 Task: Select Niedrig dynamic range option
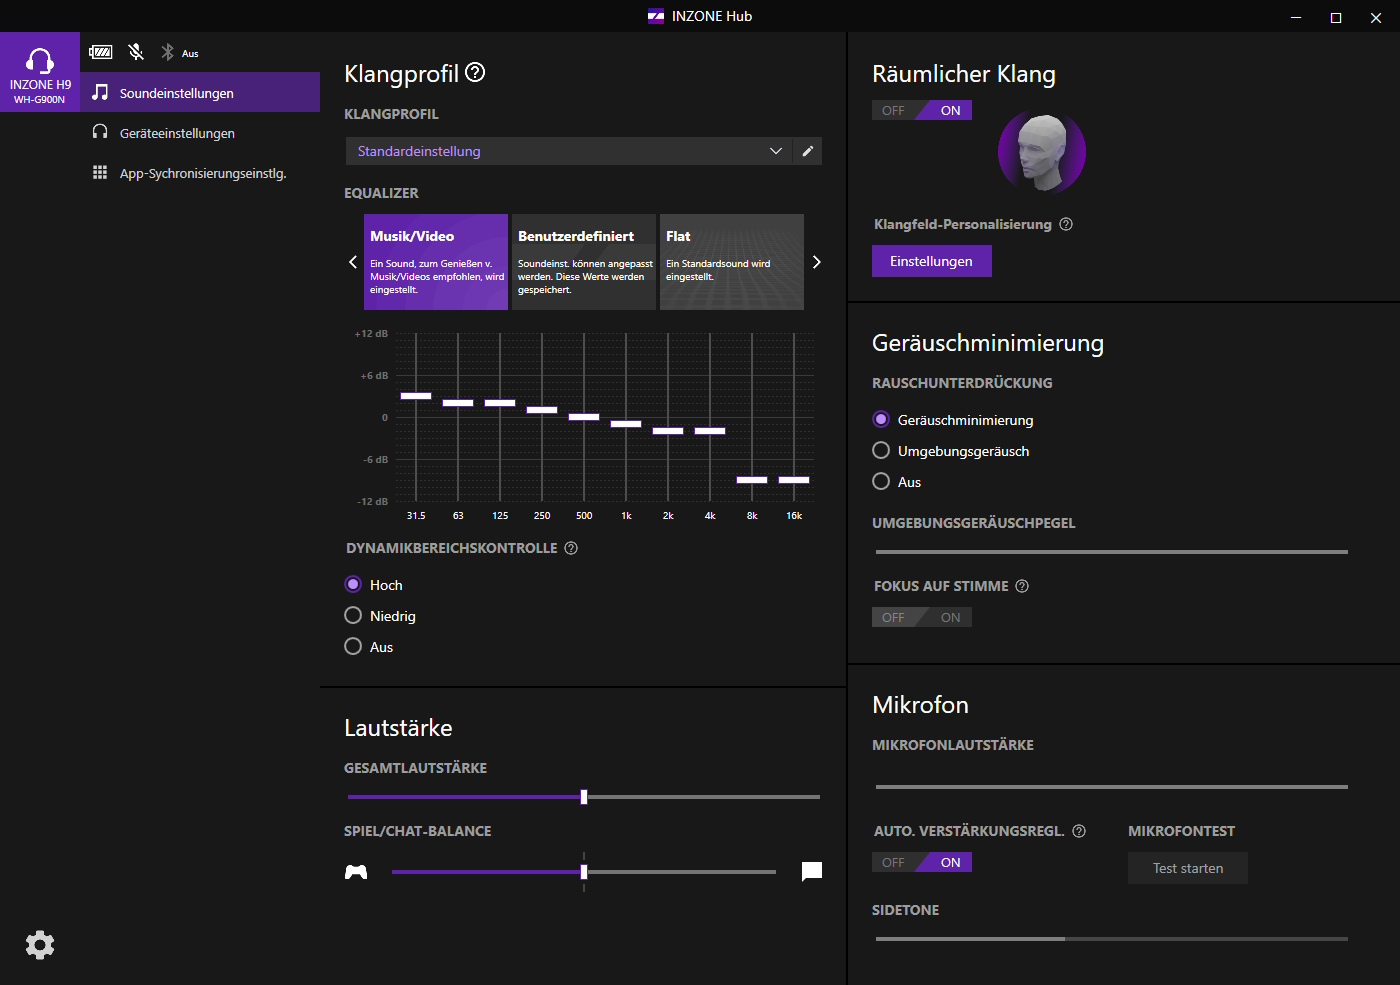click(380, 615)
